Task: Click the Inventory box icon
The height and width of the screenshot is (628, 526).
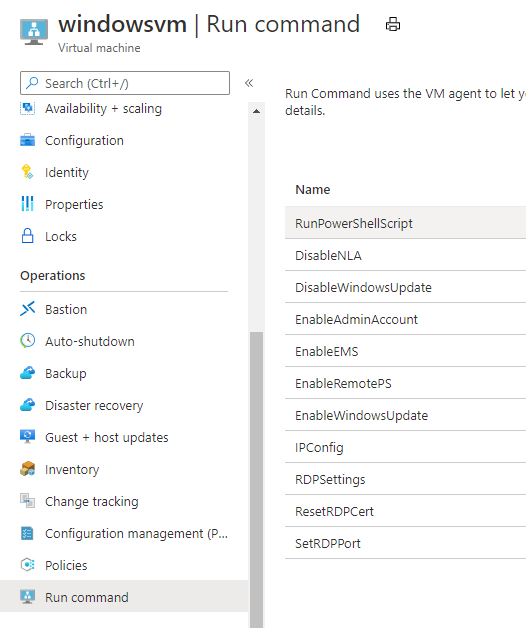Action: tap(28, 469)
